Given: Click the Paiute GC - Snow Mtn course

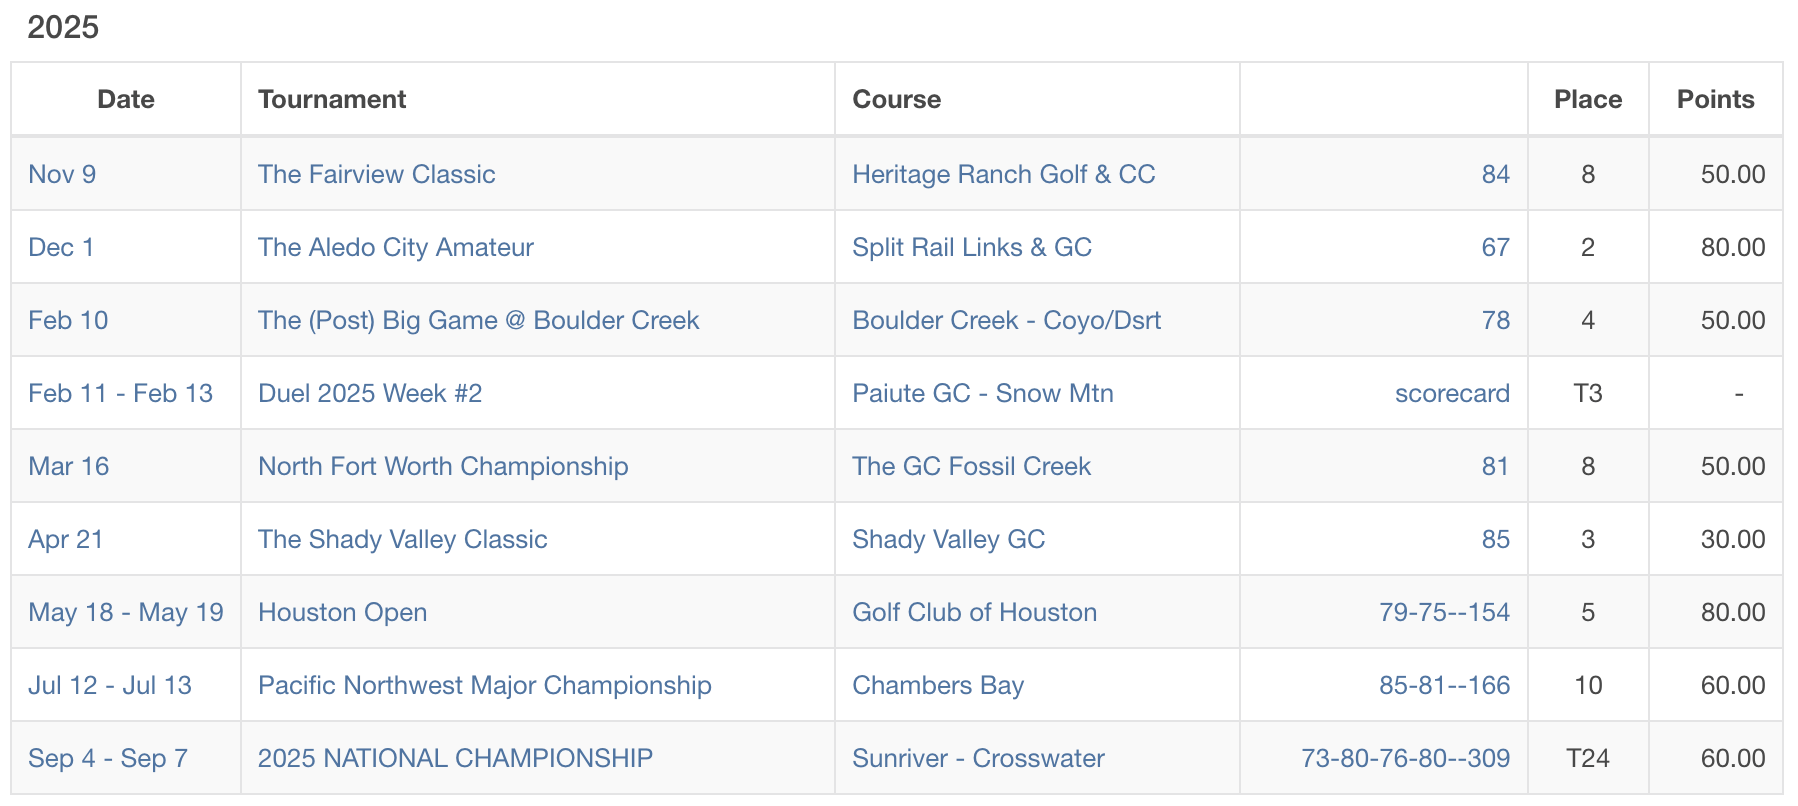Looking at the screenshot, I should click(x=983, y=393).
